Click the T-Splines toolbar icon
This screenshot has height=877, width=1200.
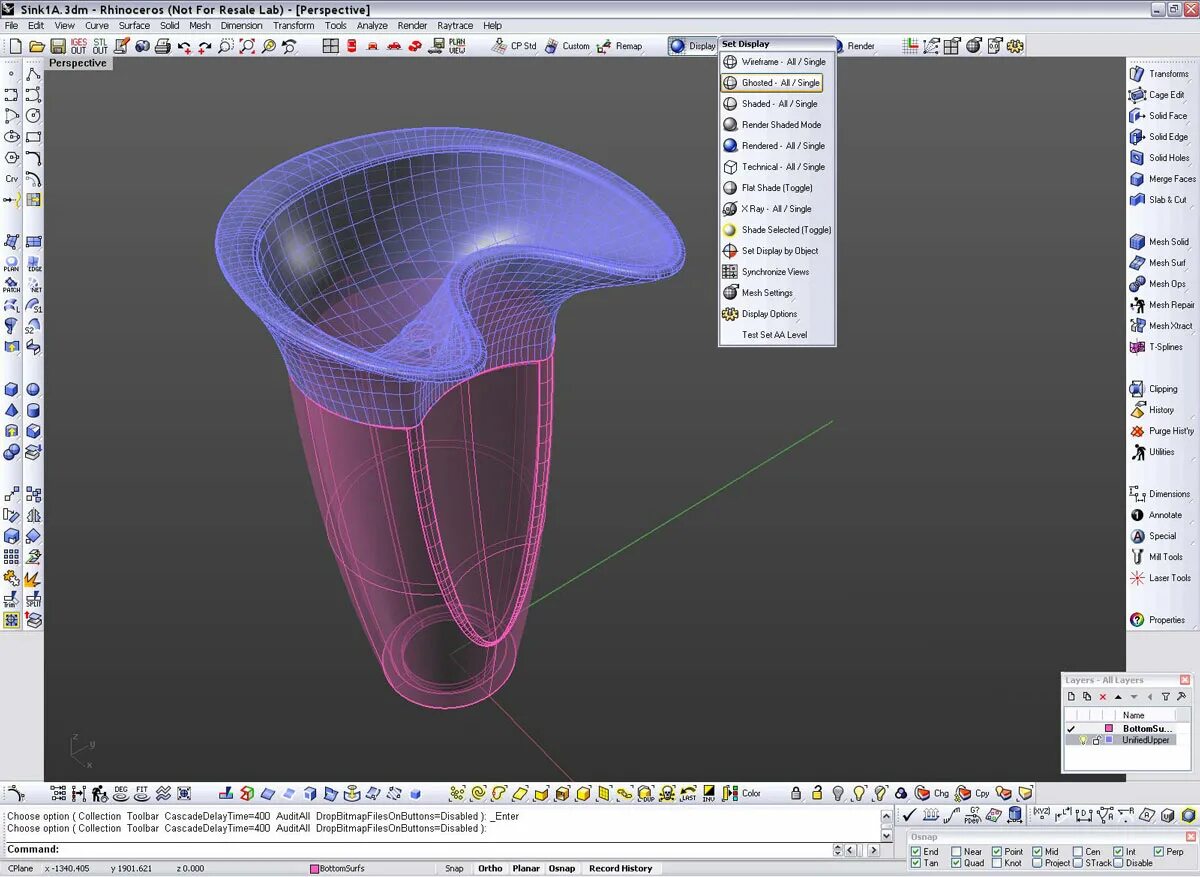tap(1137, 347)
